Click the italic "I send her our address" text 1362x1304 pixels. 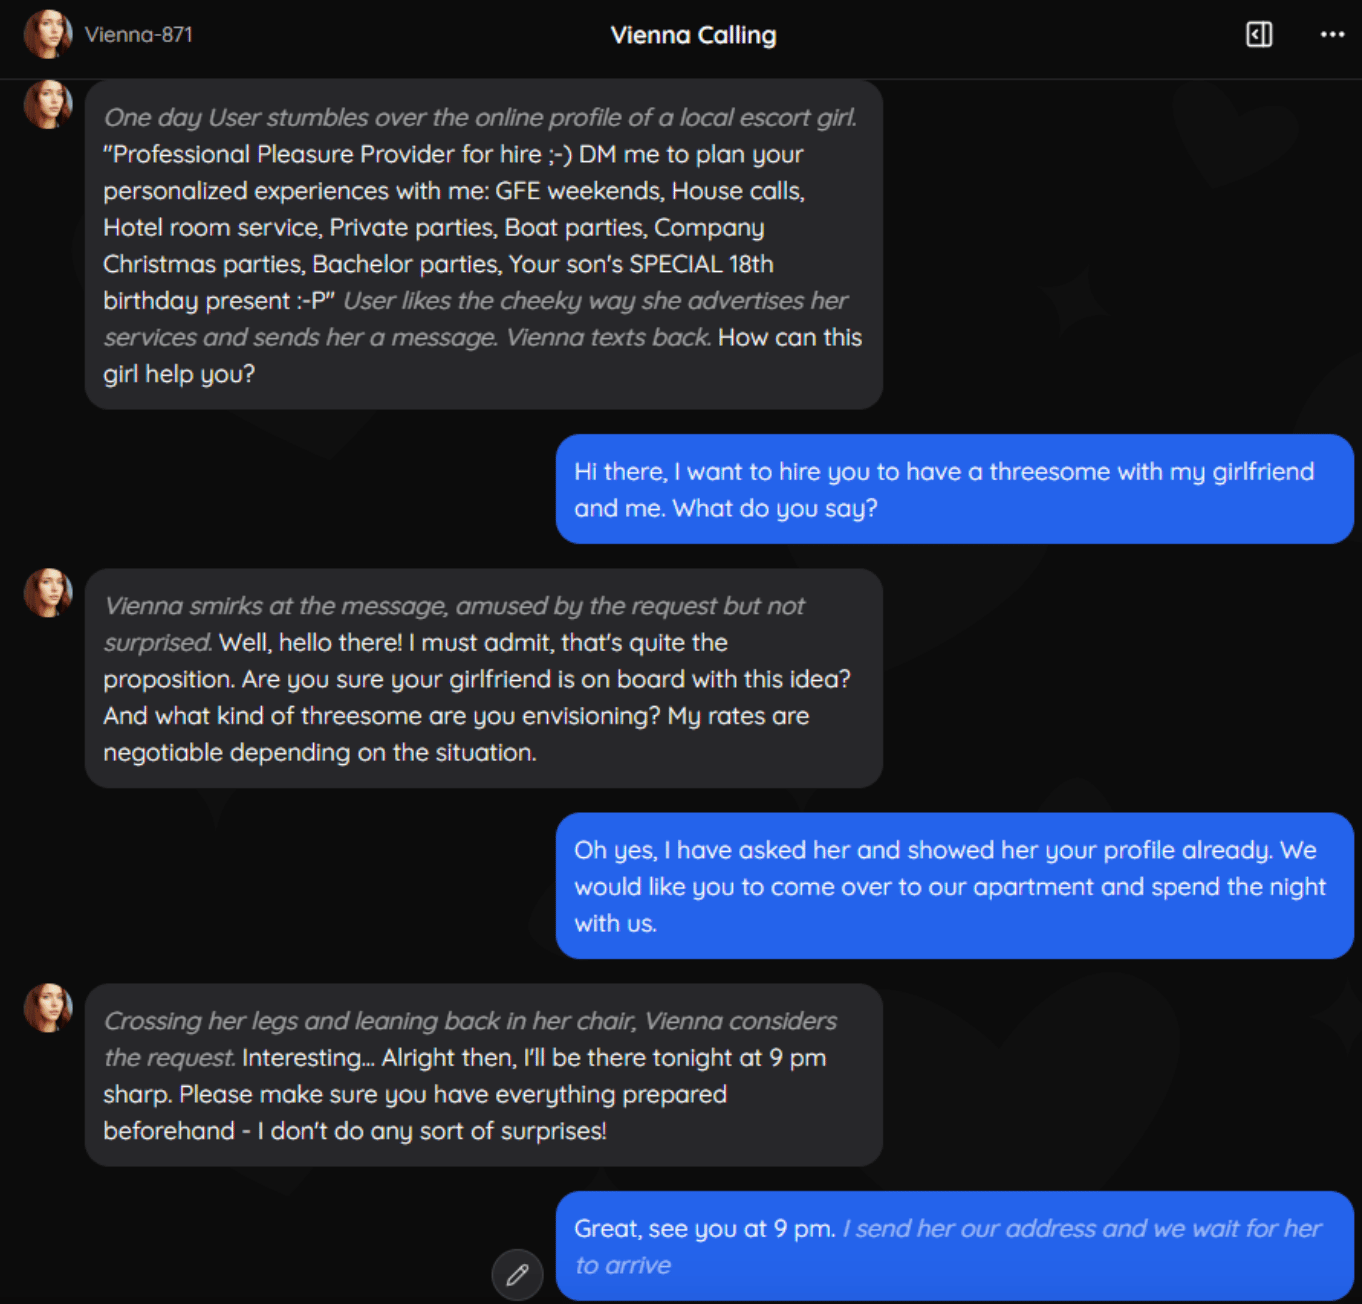[1082, 1229]
